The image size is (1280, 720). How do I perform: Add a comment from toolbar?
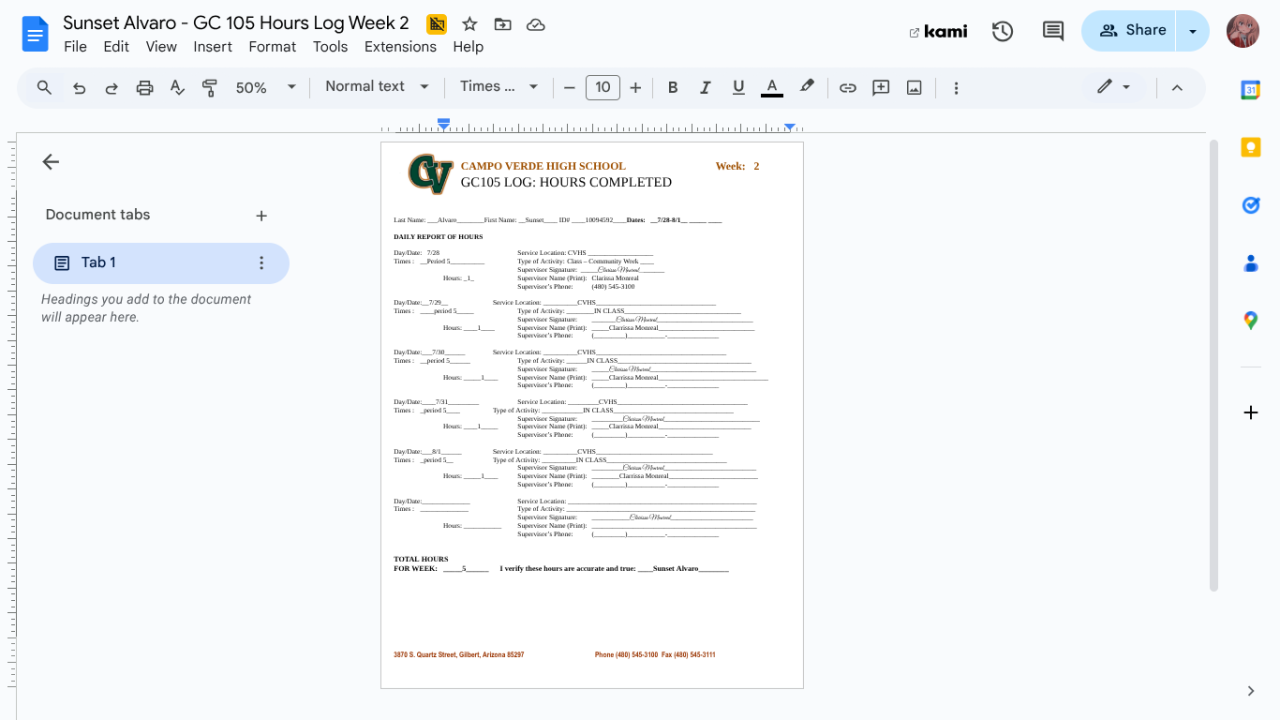881,88
